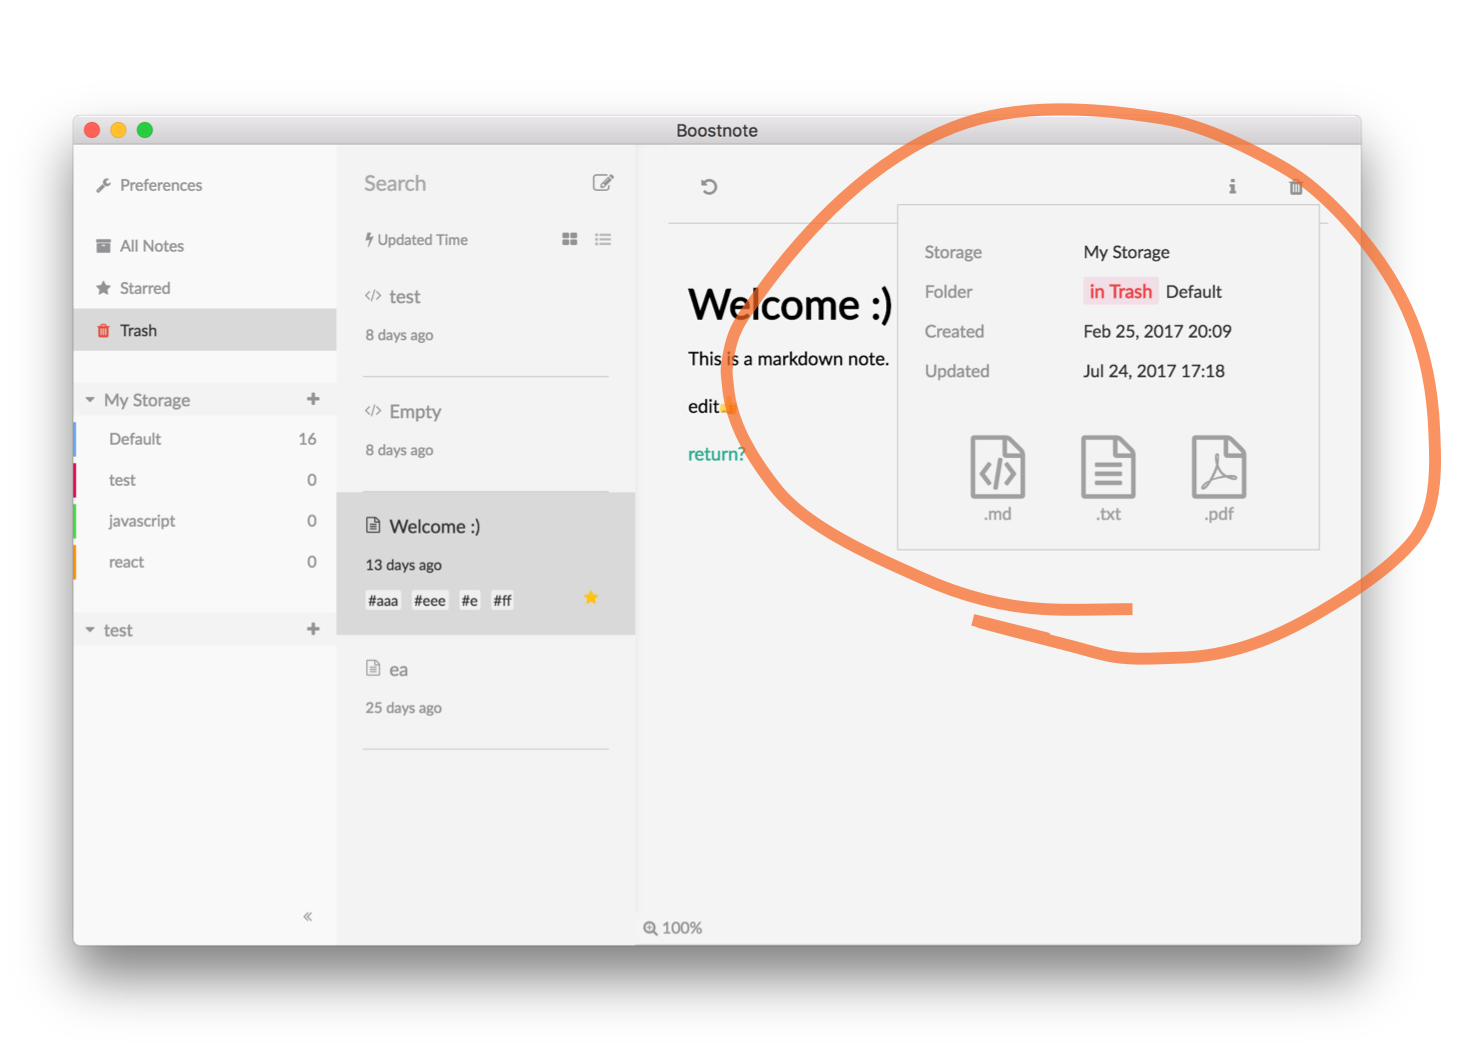Viewport: 1476px width, 1062px height.
Task: Click the new note compose icon
Action: pyautogui.click(x=603, y=182)
